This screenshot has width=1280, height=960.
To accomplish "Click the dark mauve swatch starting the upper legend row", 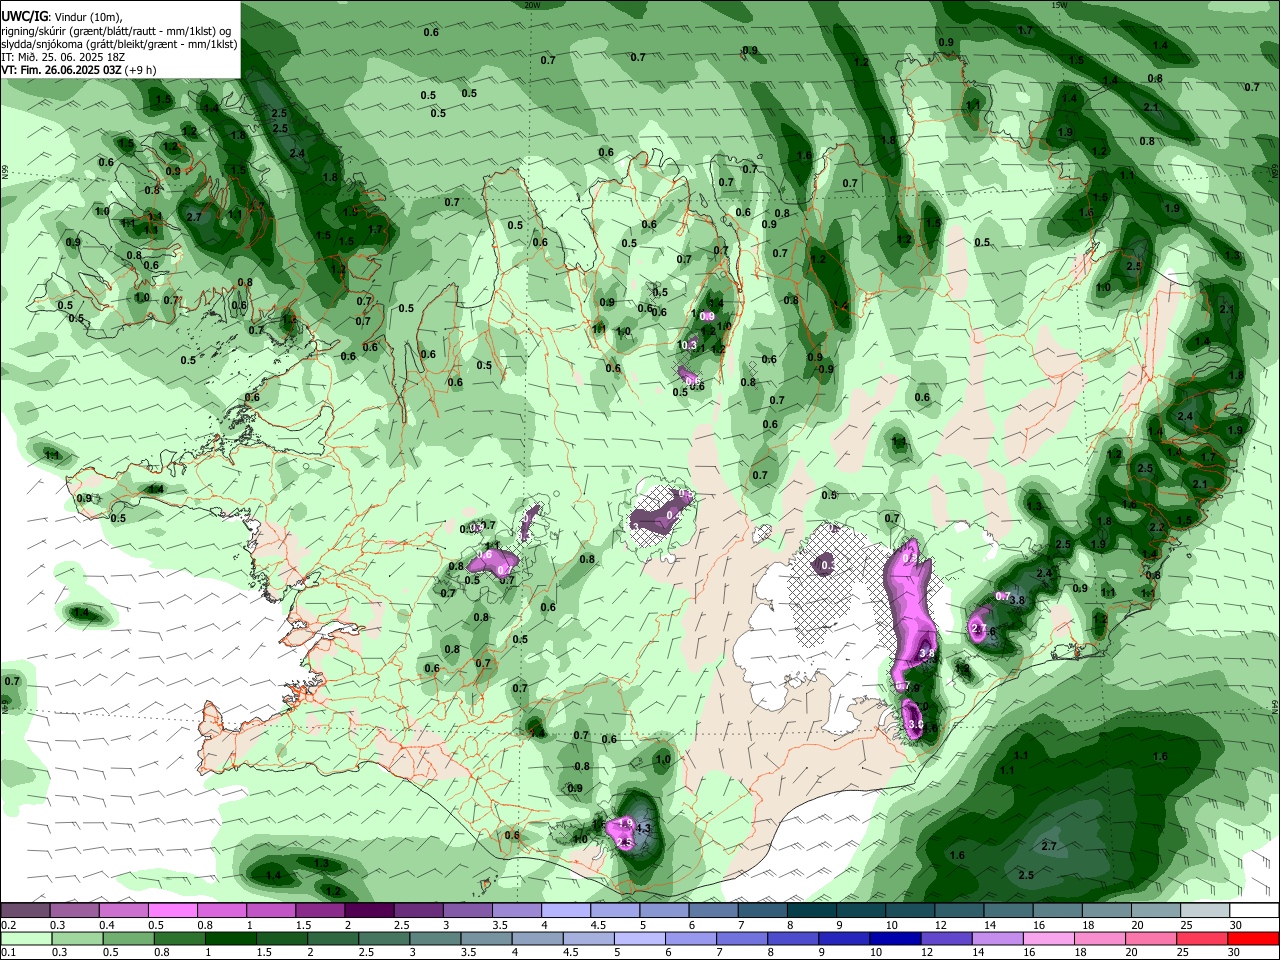I will 25,911.
